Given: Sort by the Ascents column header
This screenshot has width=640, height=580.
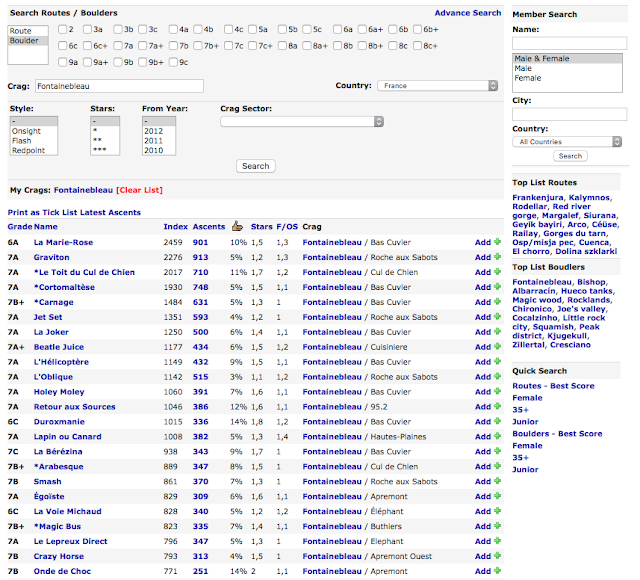Looking at the screenshot, I should point(209,227).
